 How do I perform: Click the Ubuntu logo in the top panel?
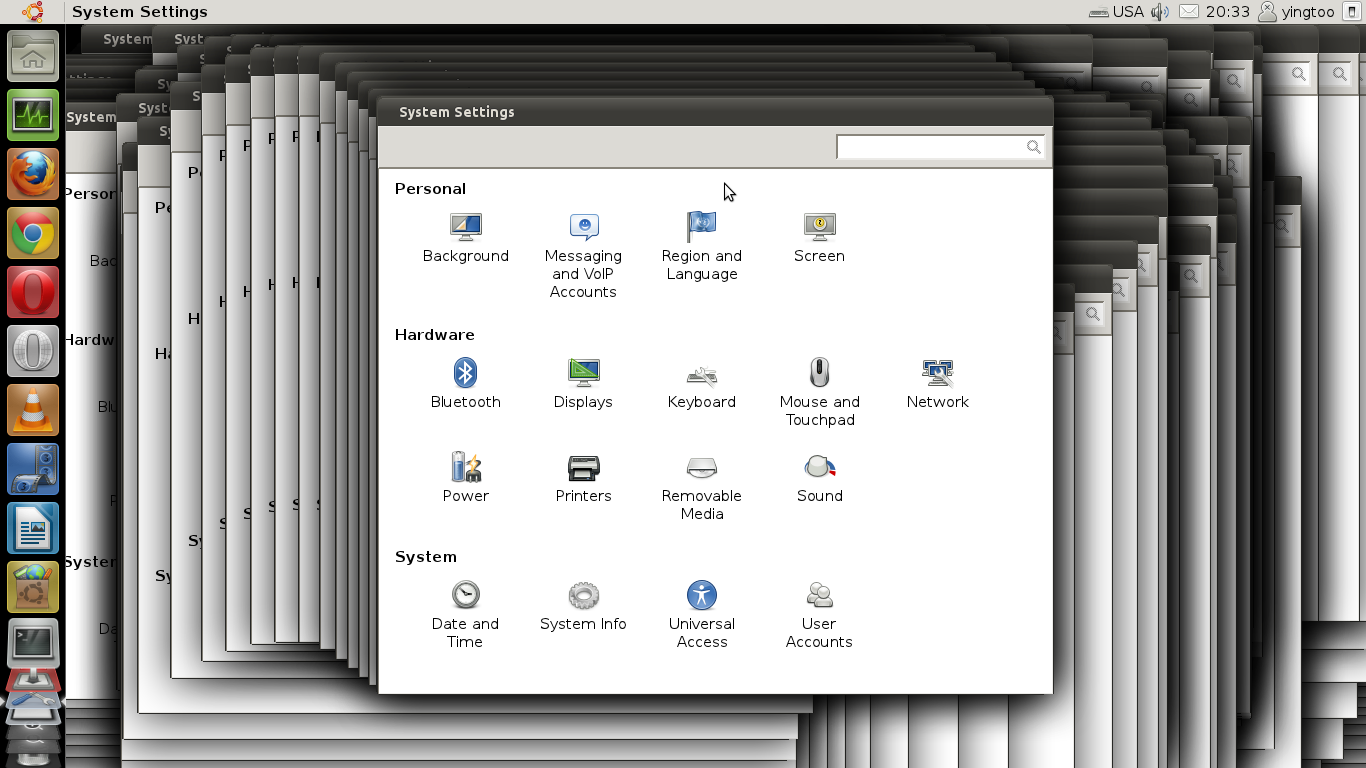[x=33, y=12]
